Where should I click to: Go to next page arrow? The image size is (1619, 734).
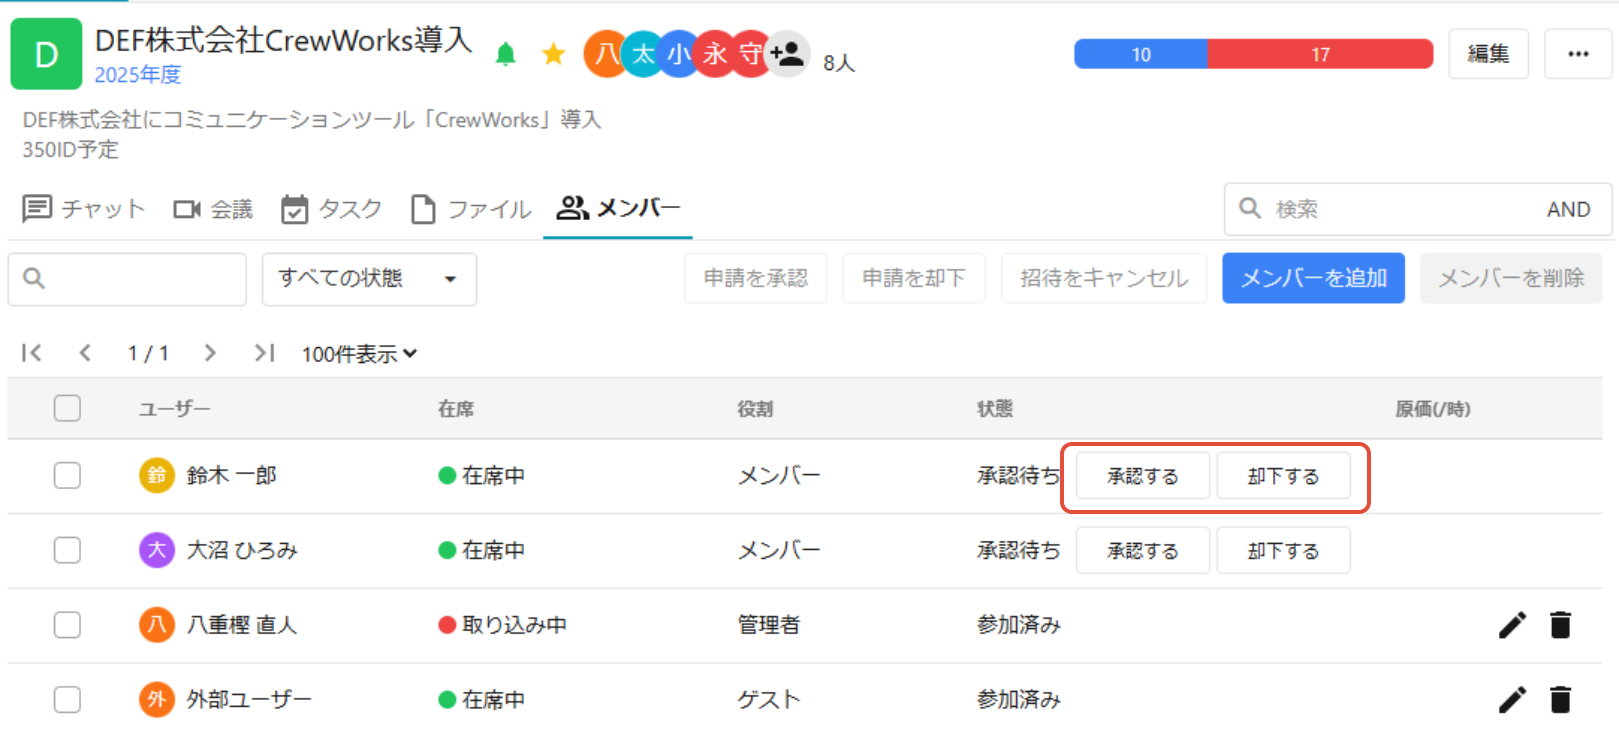point(210,353)
